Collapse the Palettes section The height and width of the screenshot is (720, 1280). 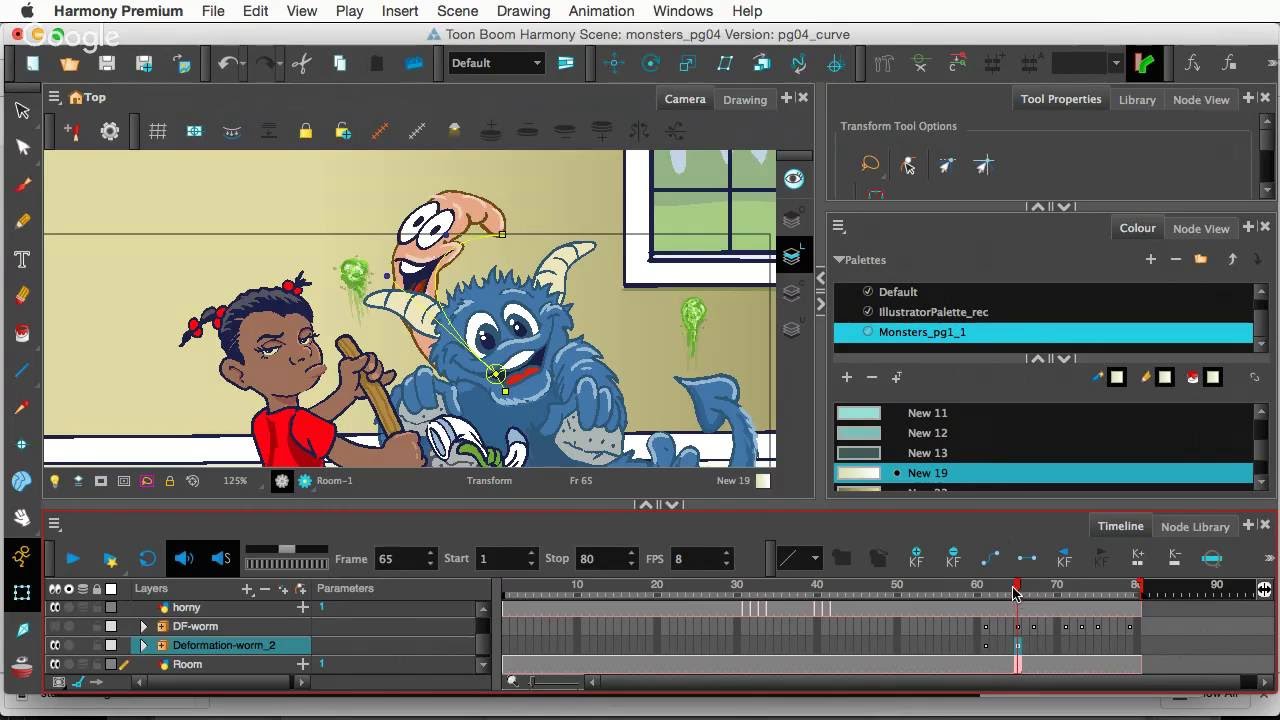[x=839, y=260]
